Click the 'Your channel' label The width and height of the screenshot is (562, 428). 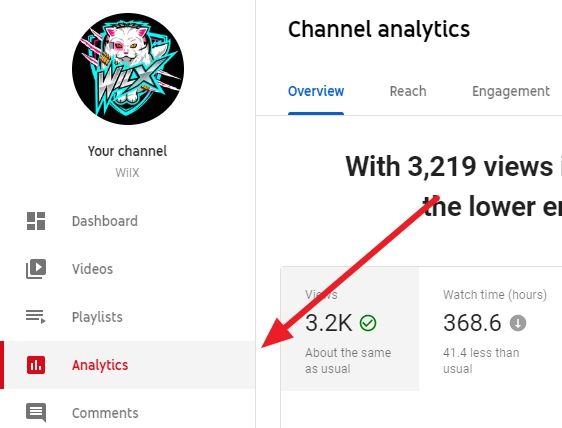pos(128,151)
